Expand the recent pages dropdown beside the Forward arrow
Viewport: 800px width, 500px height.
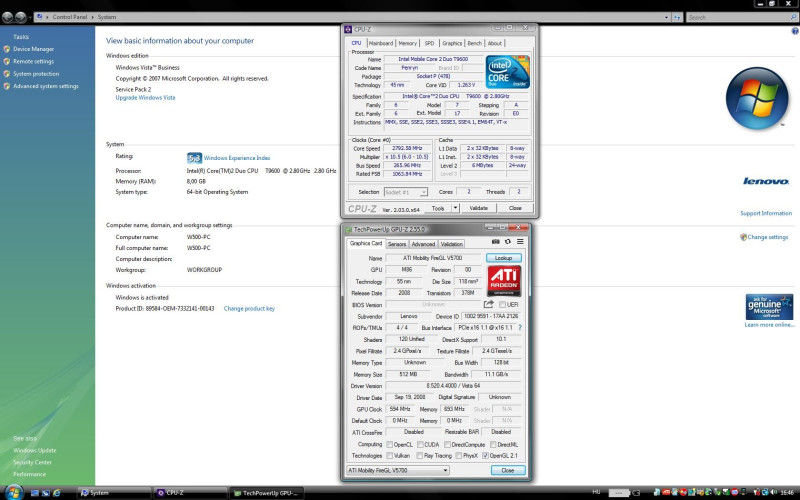(30, 17)
